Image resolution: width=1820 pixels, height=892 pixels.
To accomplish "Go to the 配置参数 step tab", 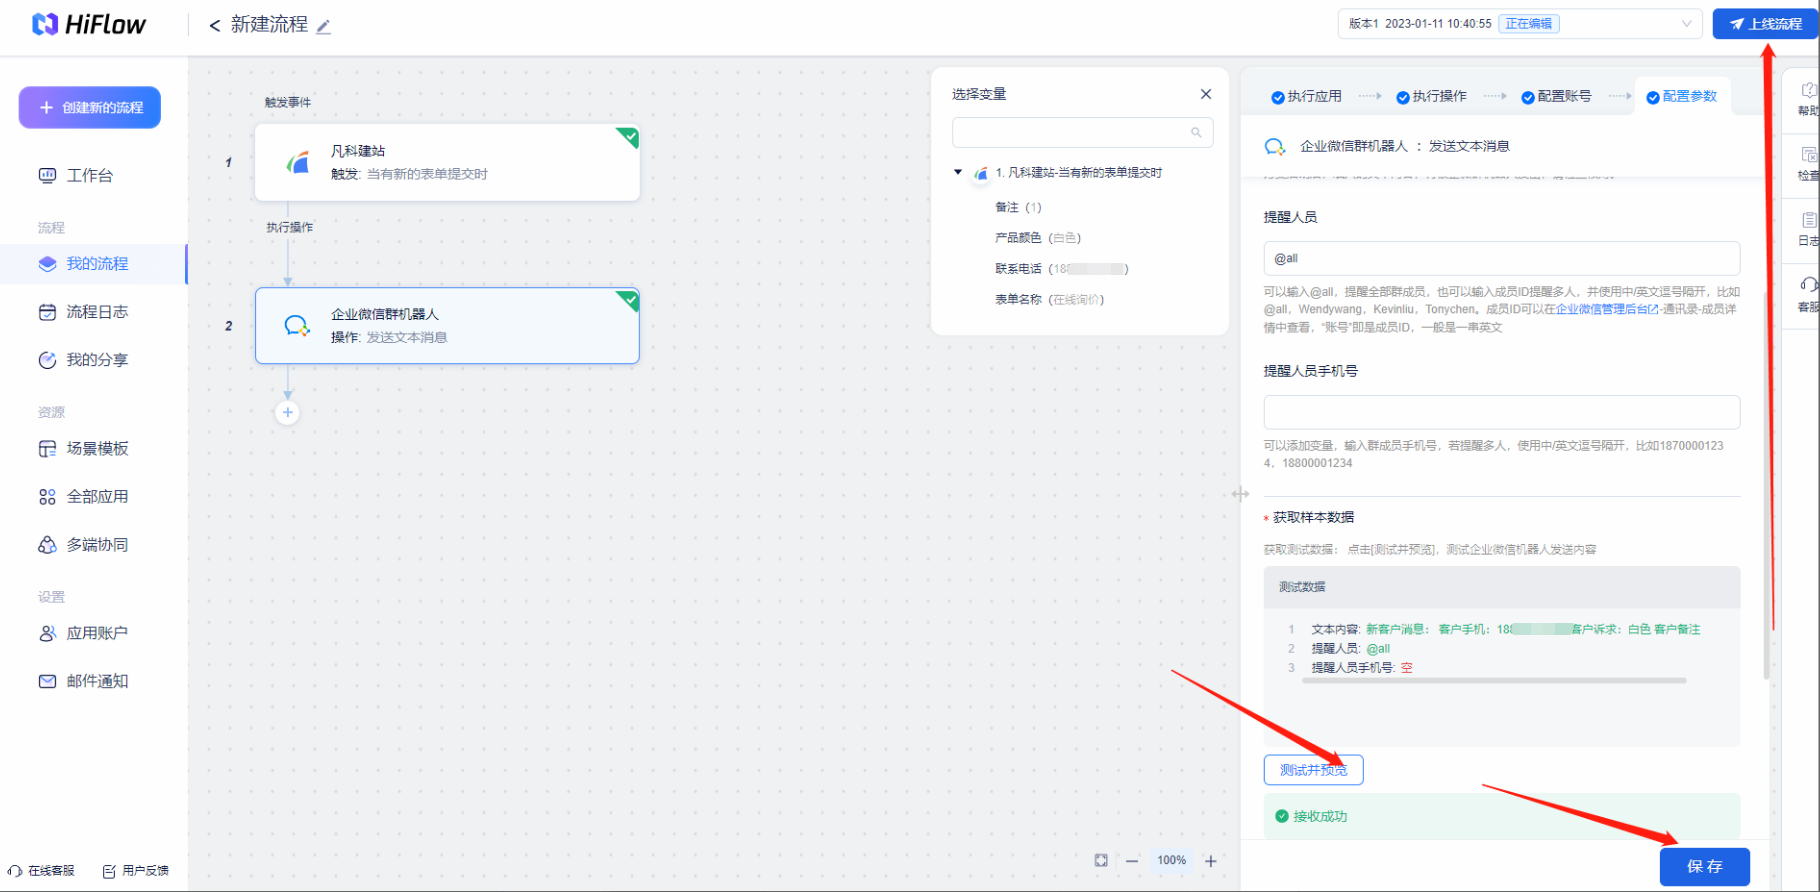I will click(1681, 97).
